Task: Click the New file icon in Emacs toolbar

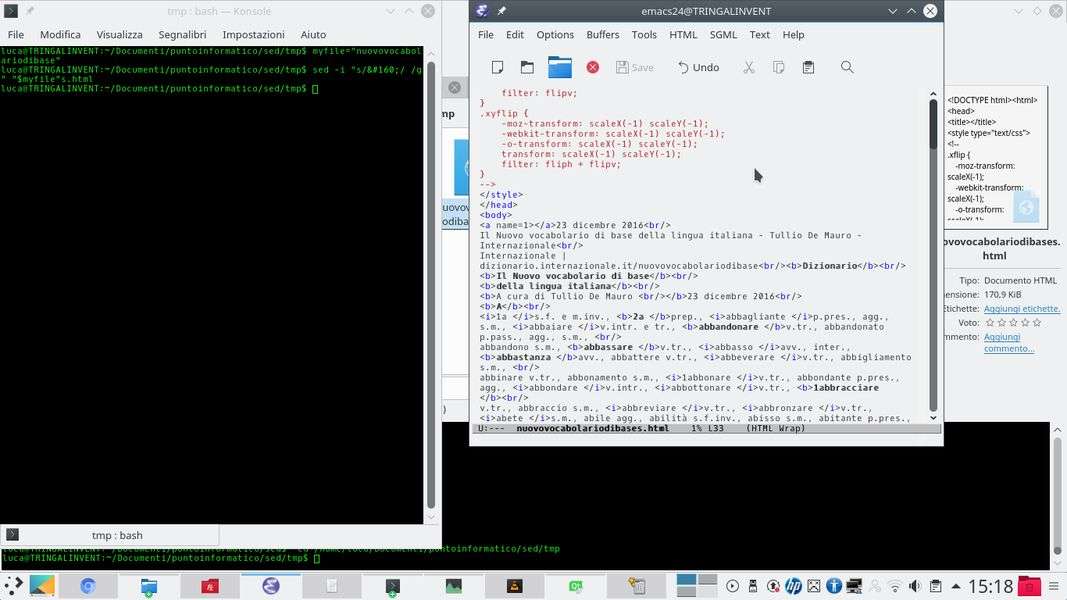Action: tap(497, 67)
